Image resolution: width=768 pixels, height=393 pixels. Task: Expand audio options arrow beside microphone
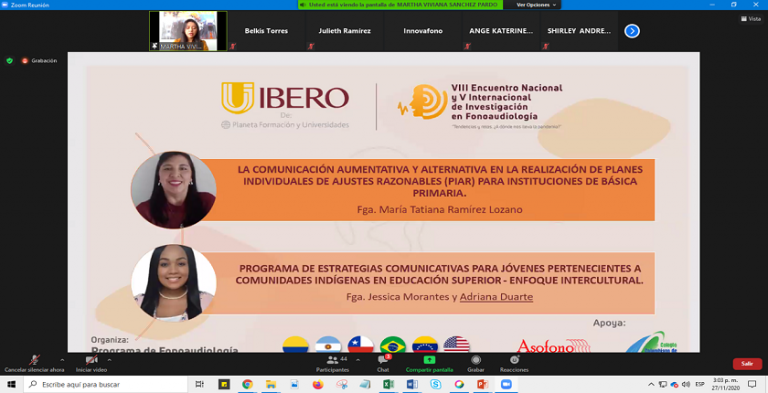click(x=62, y=360)
